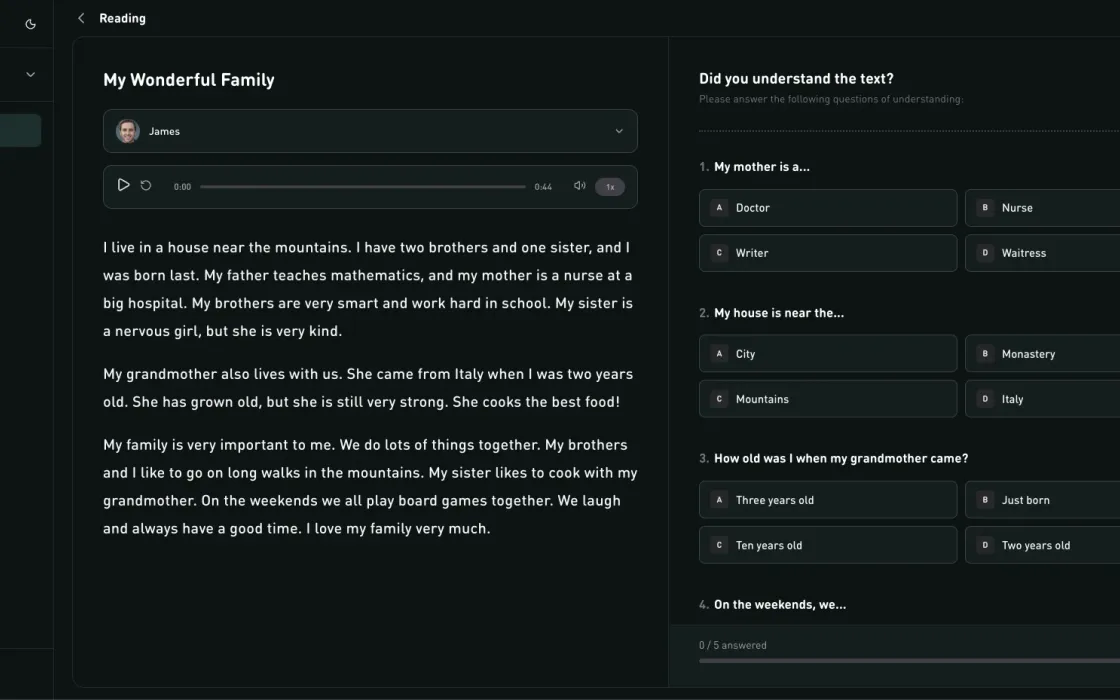Pick answer A City
The image size is (1120, 700).
828,354
